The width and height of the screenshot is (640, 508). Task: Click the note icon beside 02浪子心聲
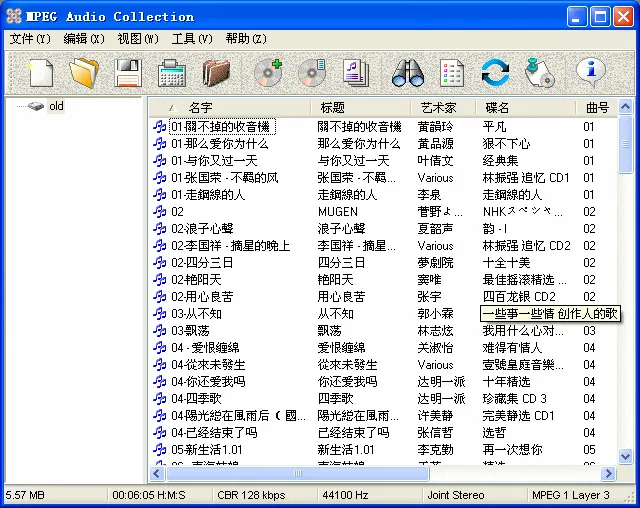tap(159, 228)
